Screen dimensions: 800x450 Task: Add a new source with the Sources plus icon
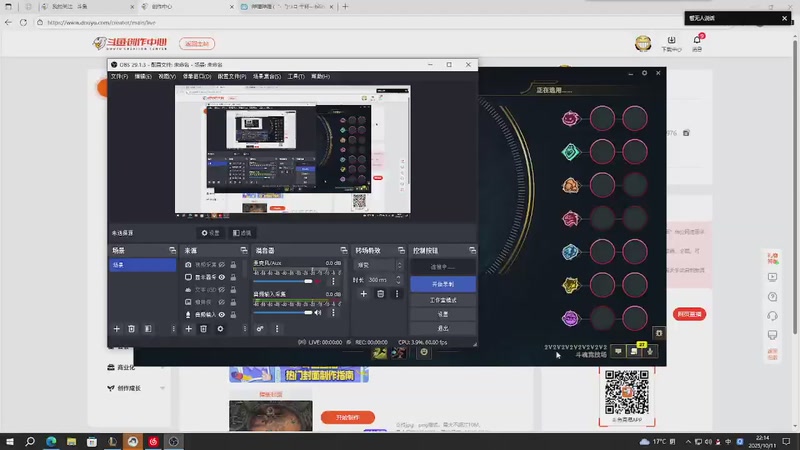coord(188,329)
